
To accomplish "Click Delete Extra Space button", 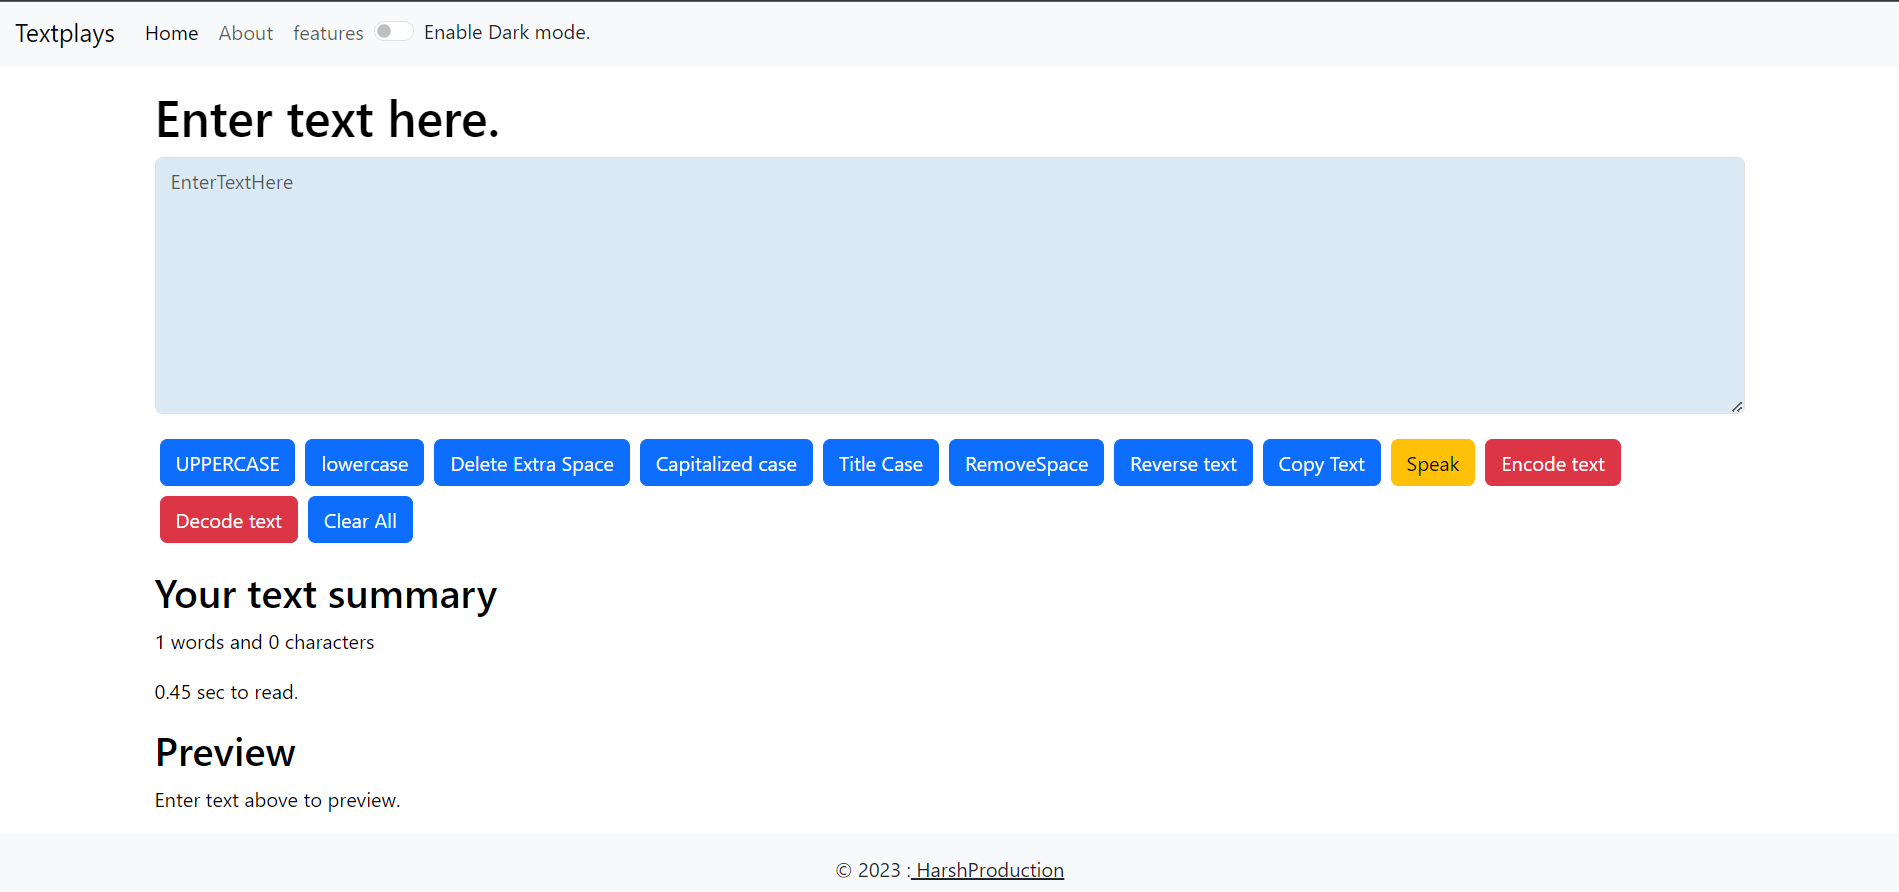I will coord(531,463).
